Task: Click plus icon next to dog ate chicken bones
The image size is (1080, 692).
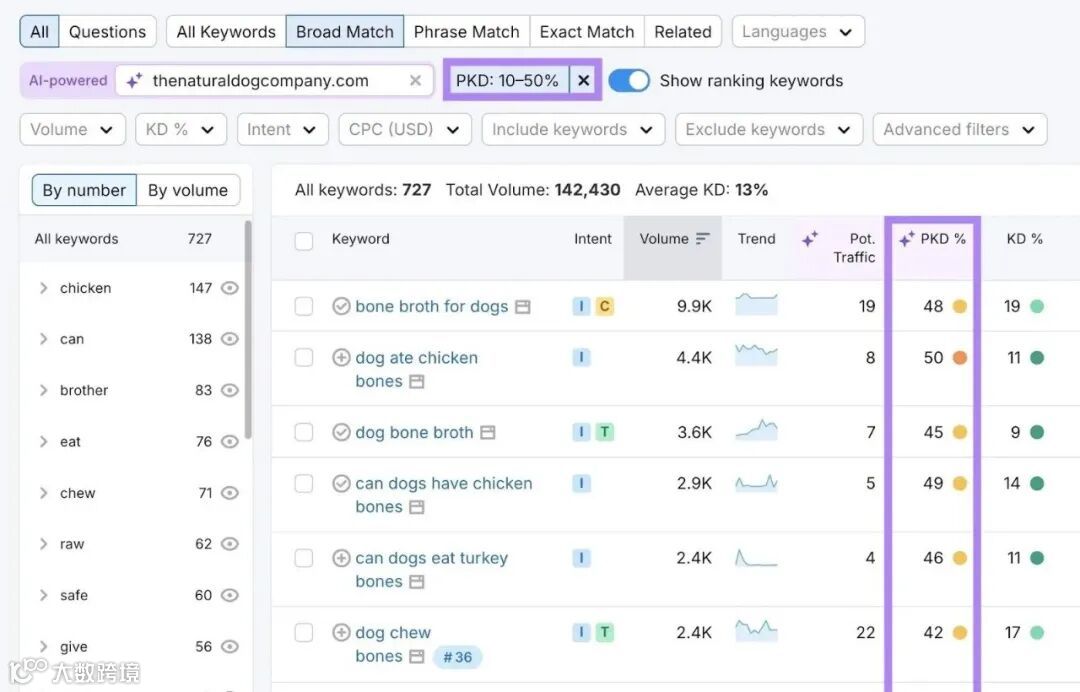Action: pyautogui.click(x=341, y=358)
